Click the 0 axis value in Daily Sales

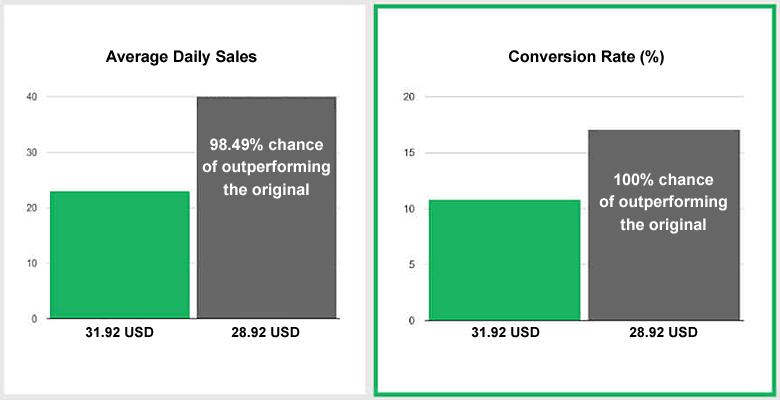click(34, 319)
